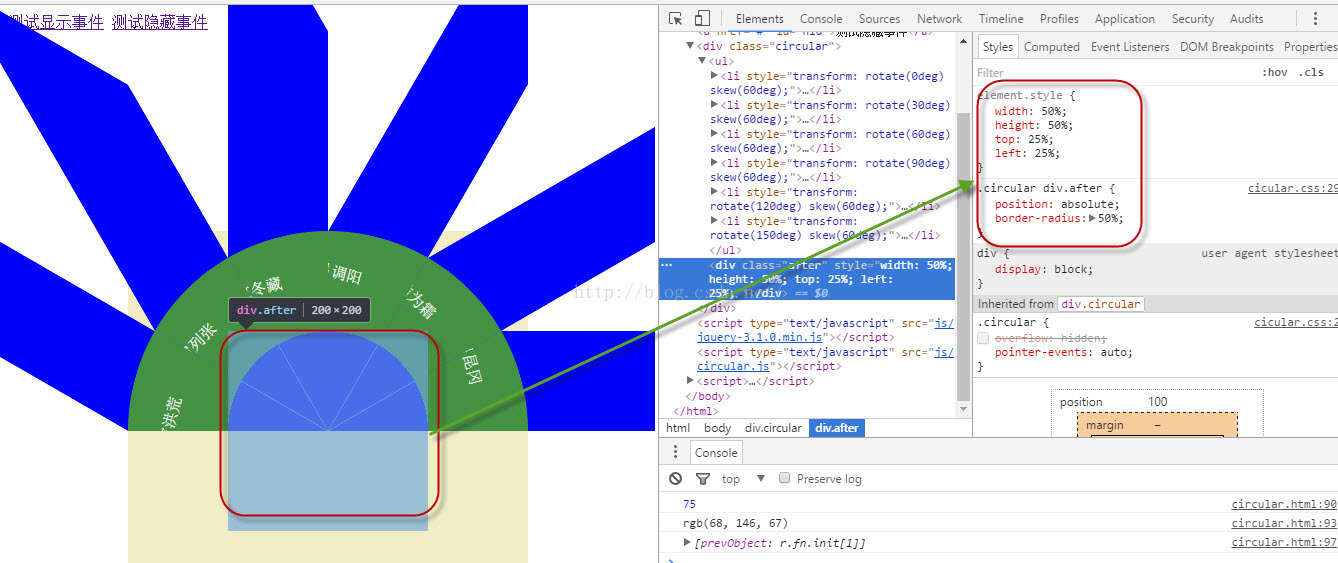The height and width of the screenshot is (563, 1338).
Task: Open circular.html:97 console source link
Action: coord(1284,543)
